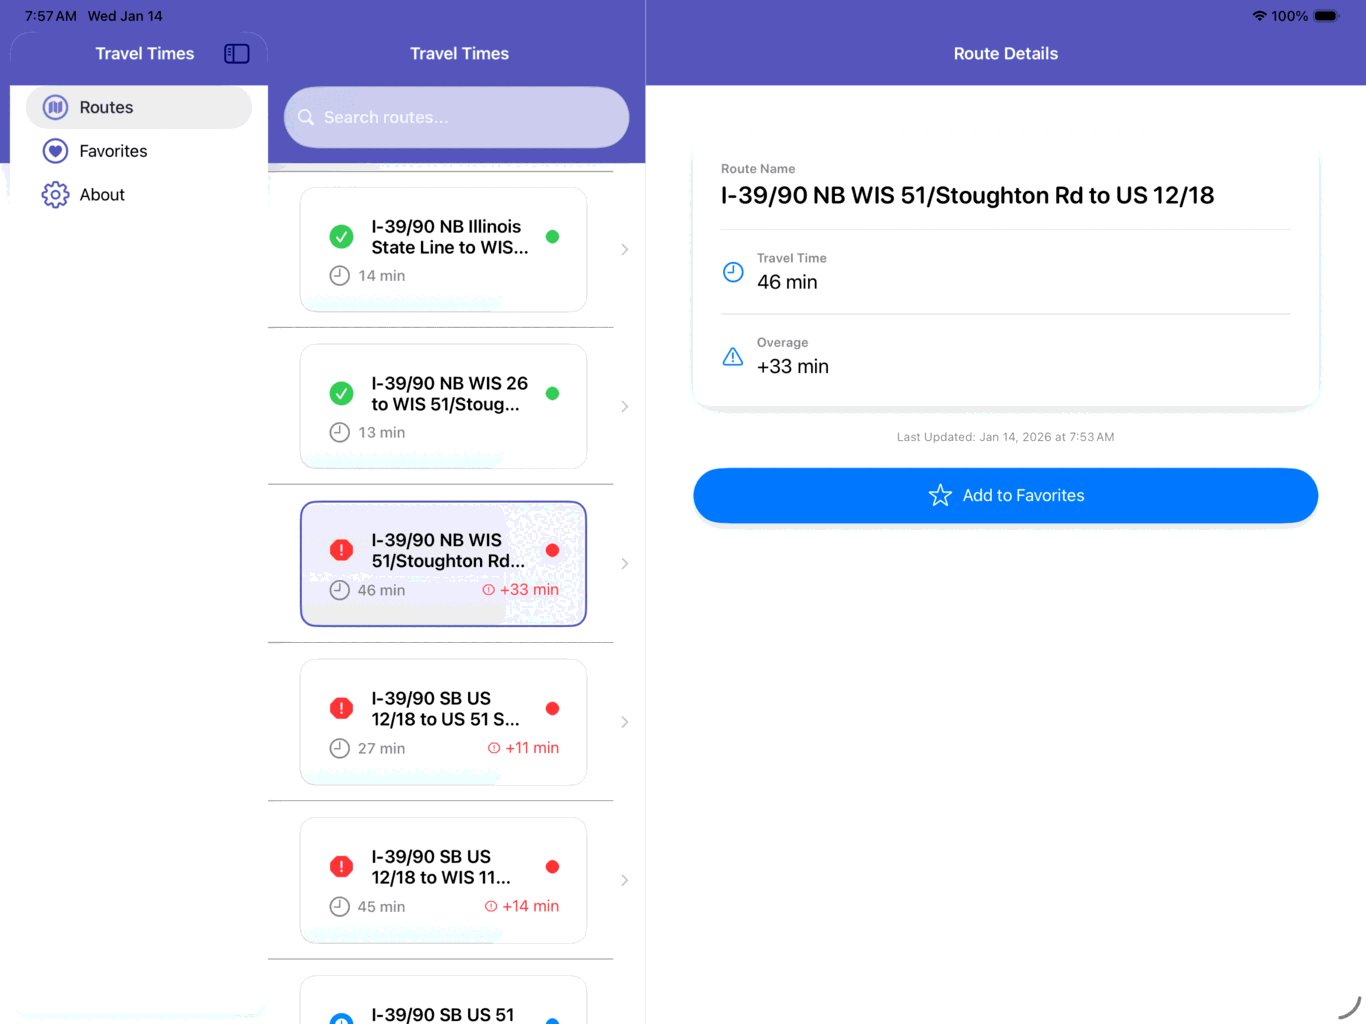Open the I-39/90 SB US 12/18 to US 51 card
Screen dimensions: 1366x1024
click(x=443, y=722)
